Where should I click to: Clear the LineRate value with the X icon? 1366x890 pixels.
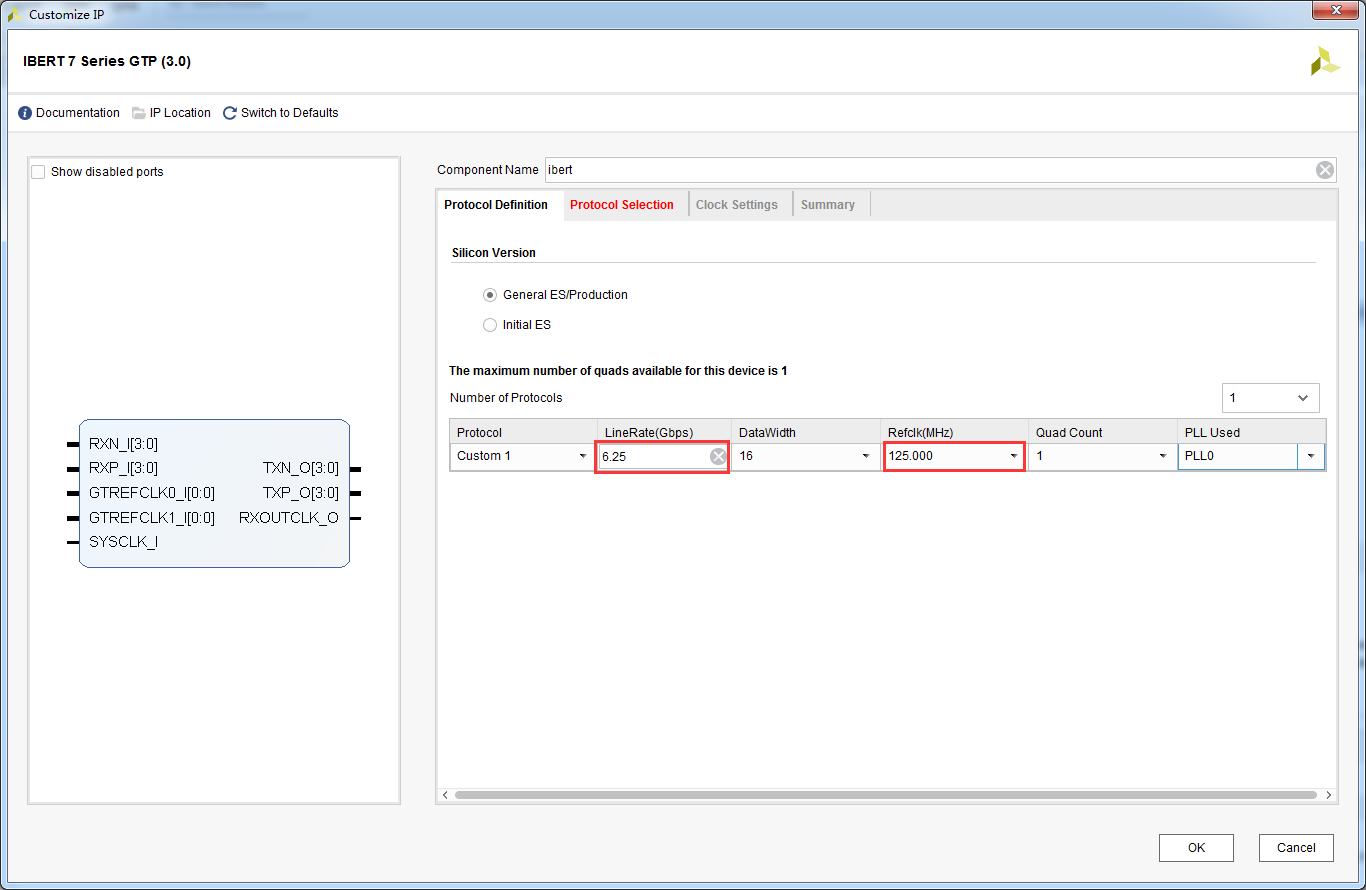(718, 456)
